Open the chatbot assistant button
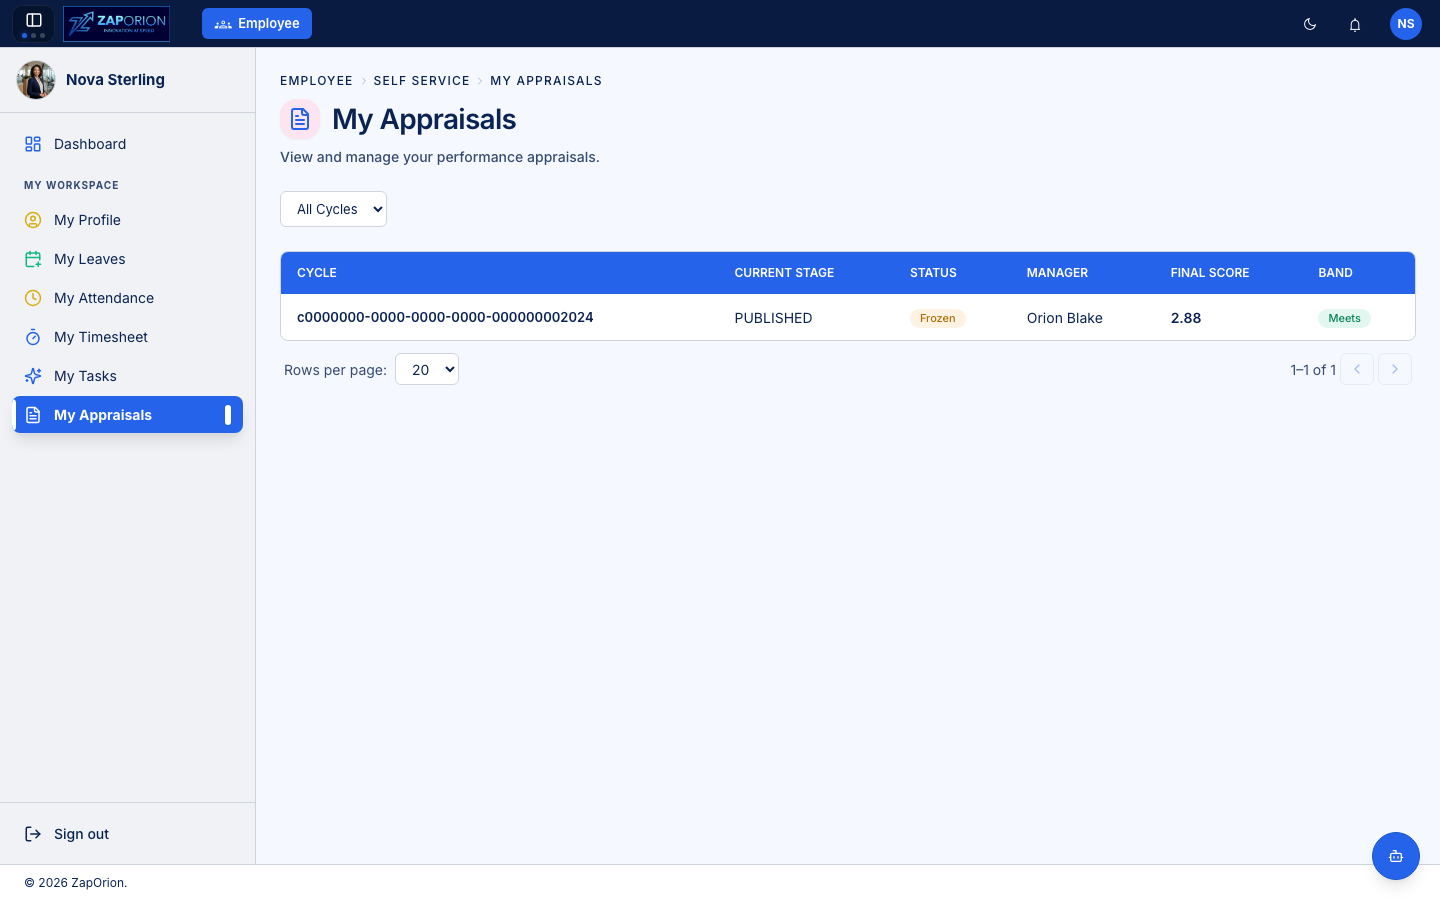 [1396, 856]
